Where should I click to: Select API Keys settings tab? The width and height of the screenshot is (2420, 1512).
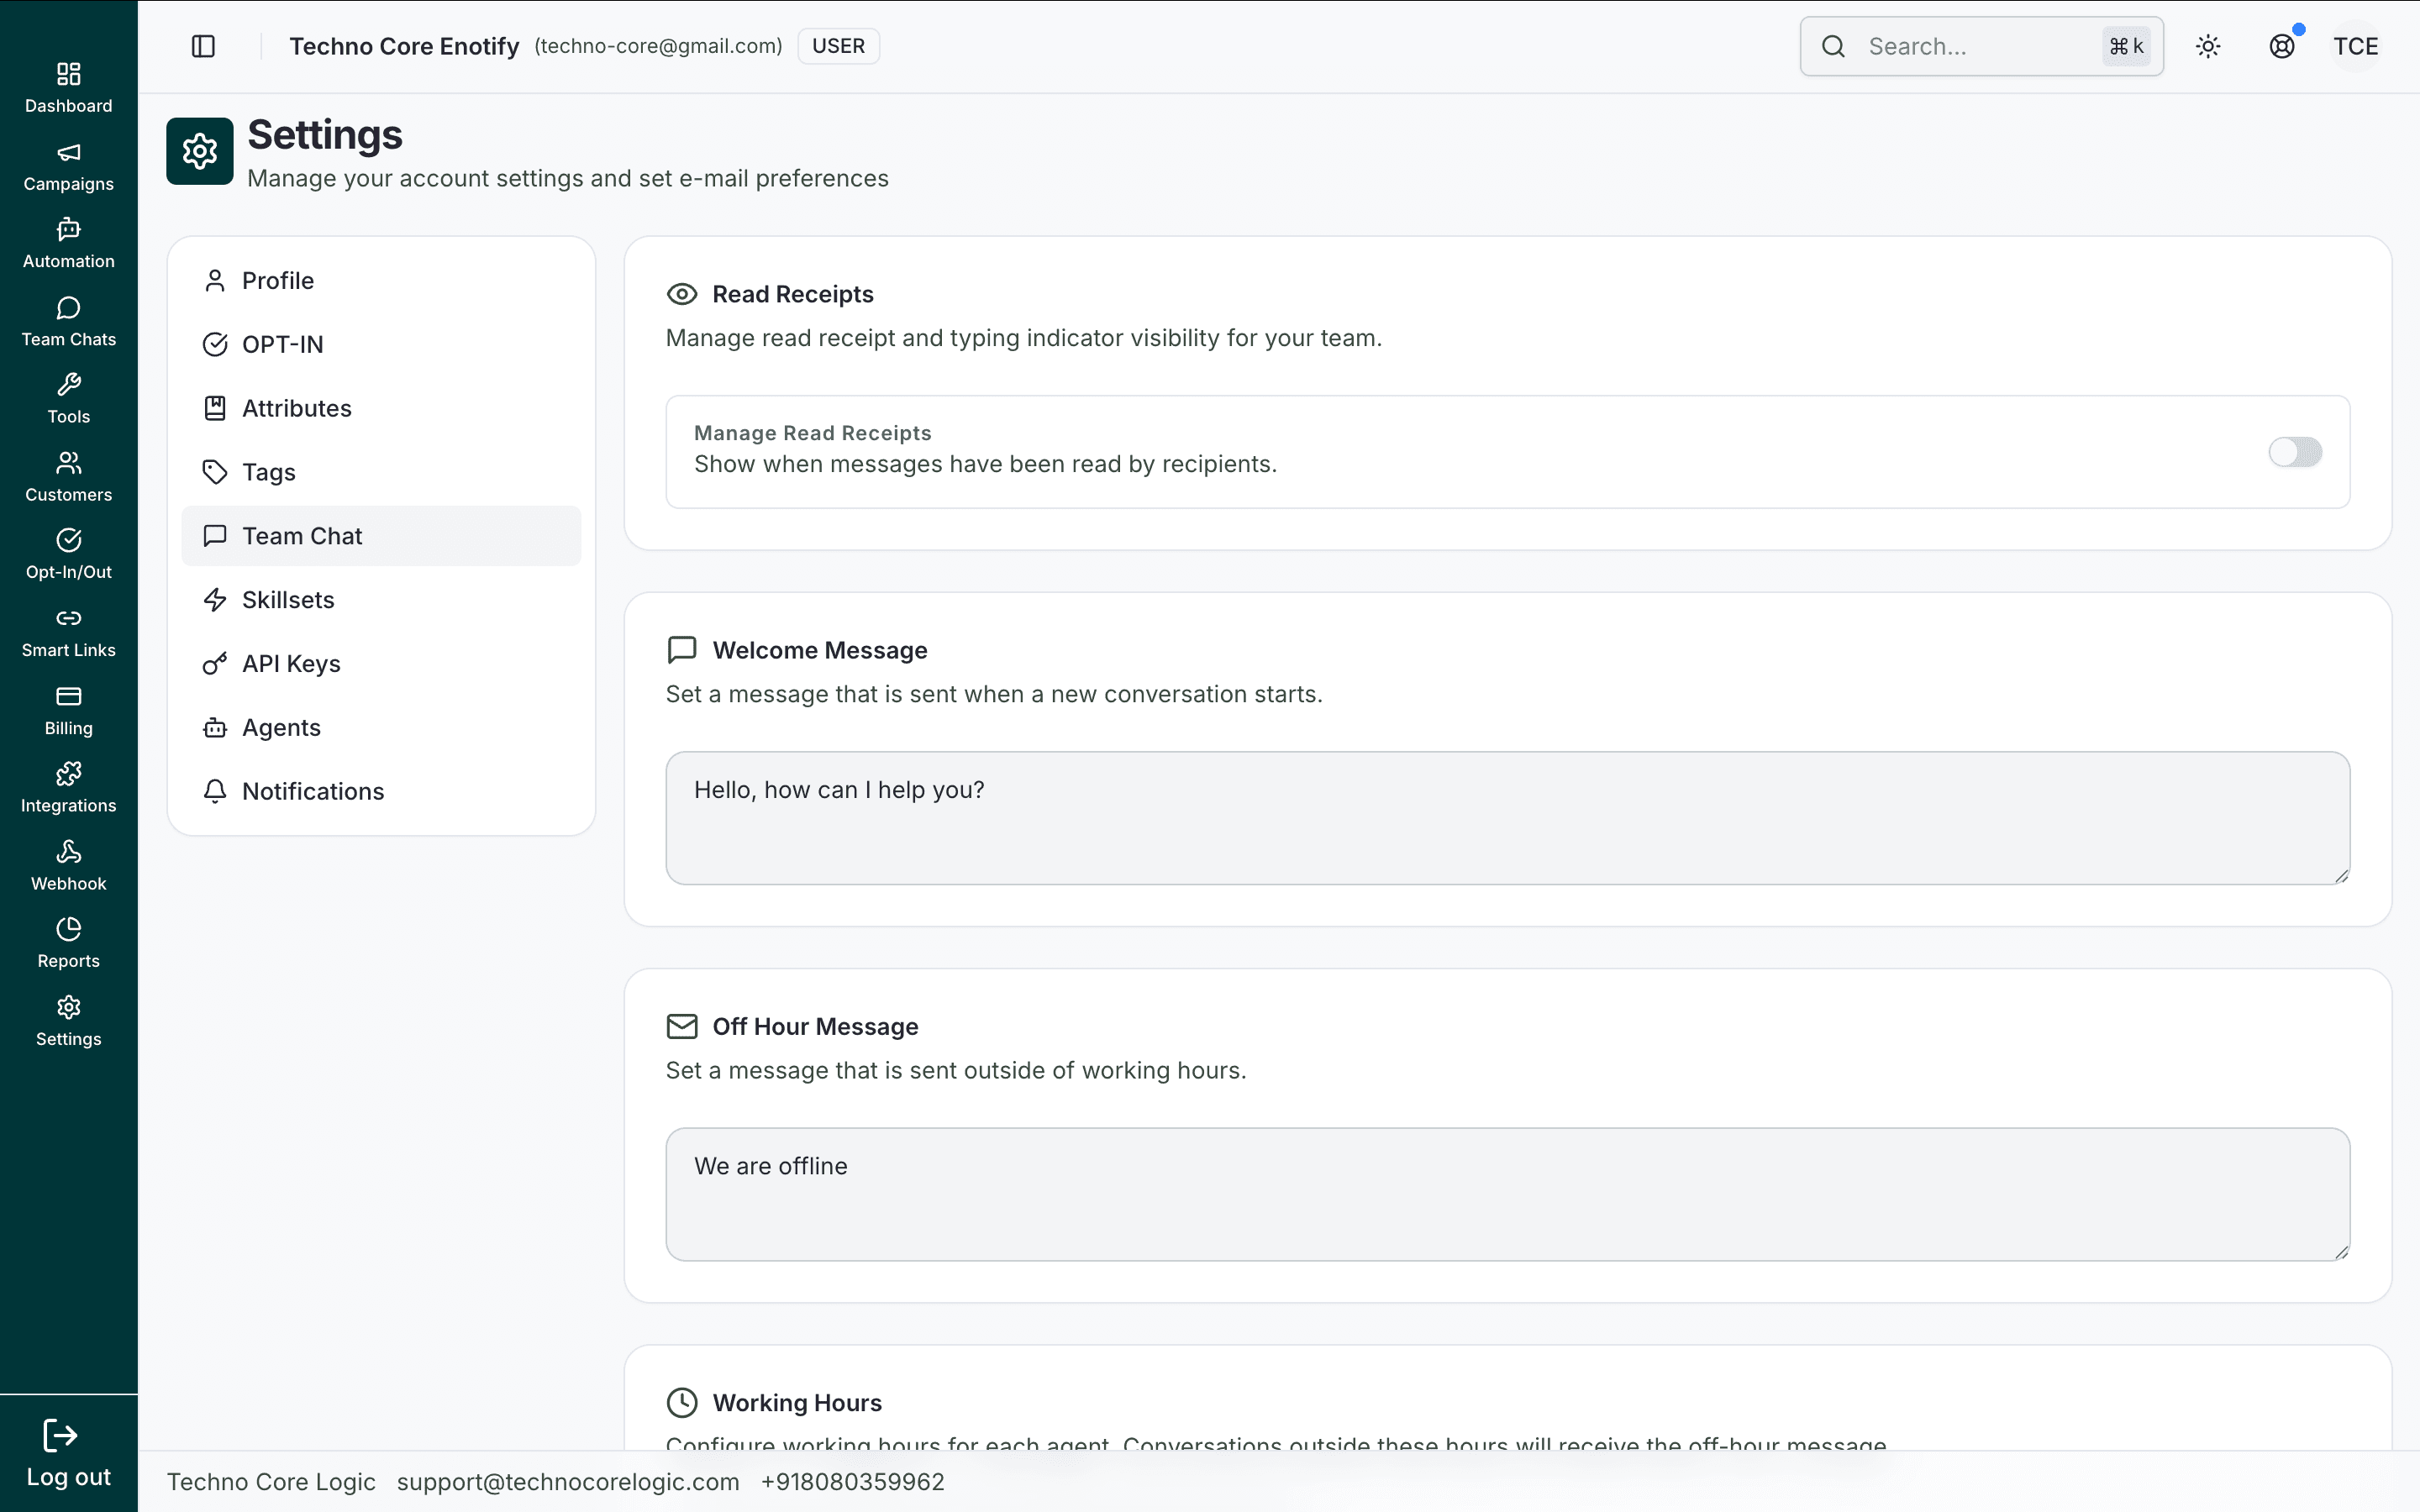pyautogui.click(x=381, y=664)
